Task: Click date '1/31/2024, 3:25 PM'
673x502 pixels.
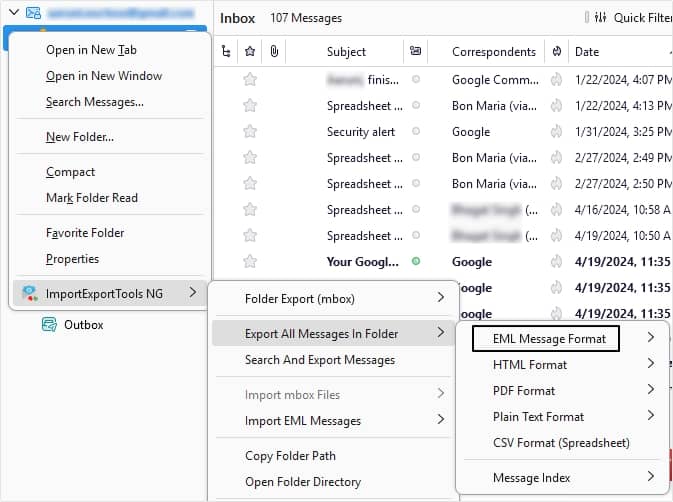Action: point(623,132)
